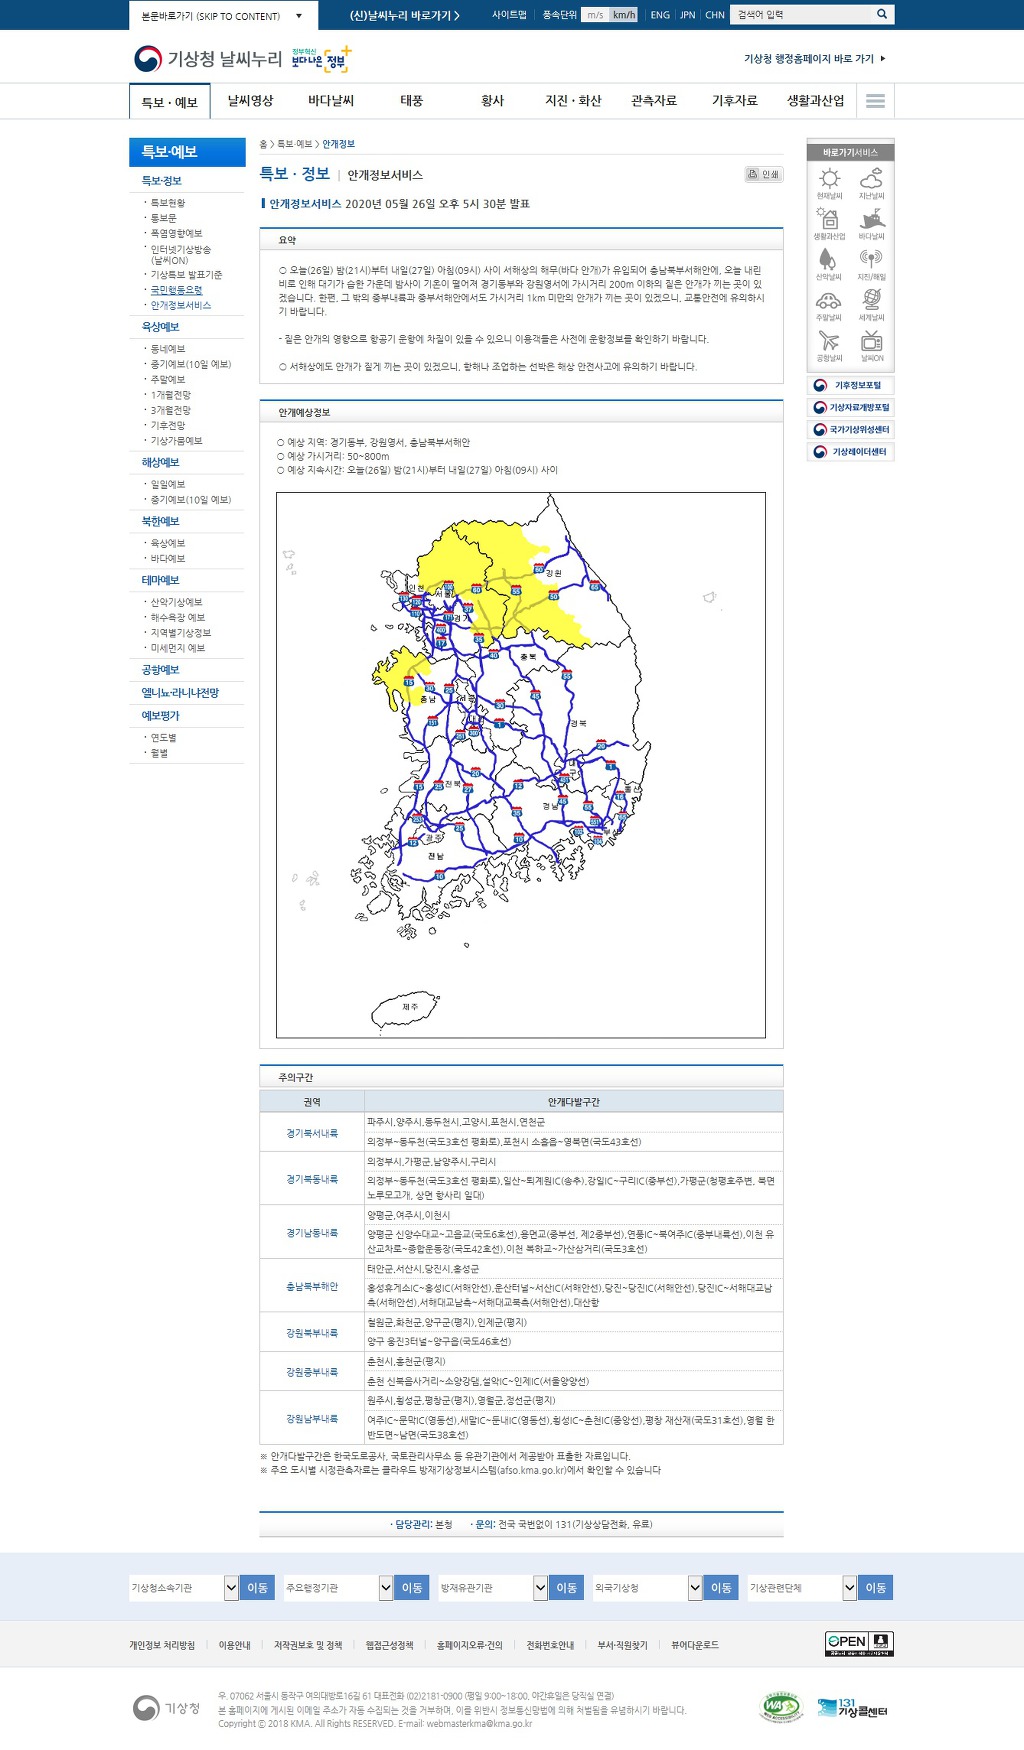Screen dimensions: 1024x1750
Task: Open the 주요행정기관 dropdown
Action: (338, 1587)
